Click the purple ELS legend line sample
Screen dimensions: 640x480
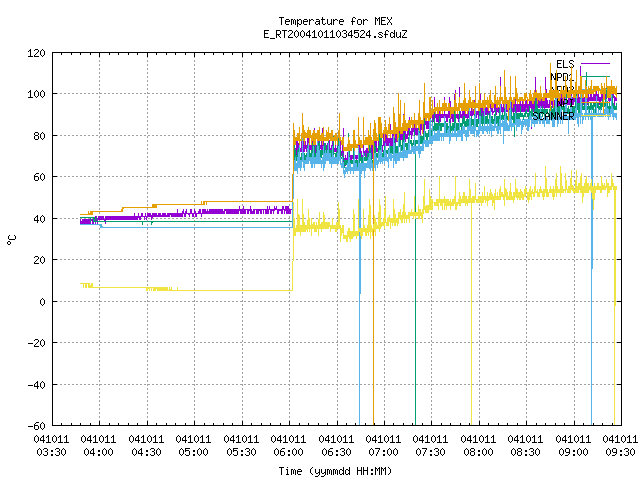(595, 64)
